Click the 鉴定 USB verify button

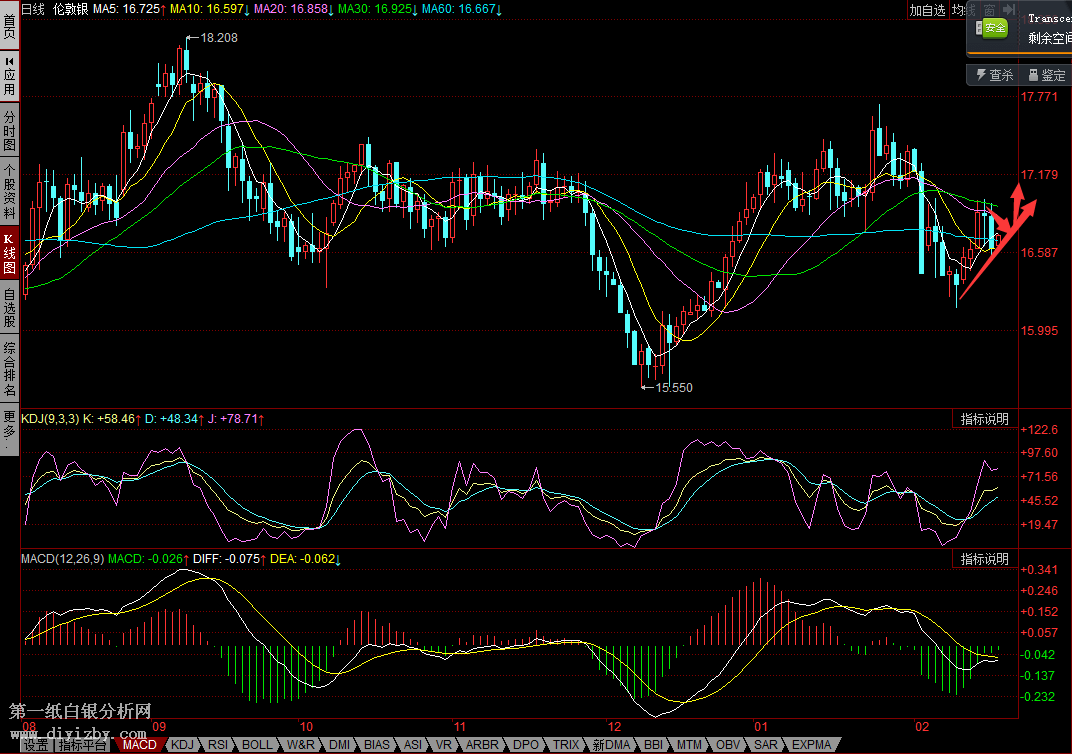[x=1044, y=75]
